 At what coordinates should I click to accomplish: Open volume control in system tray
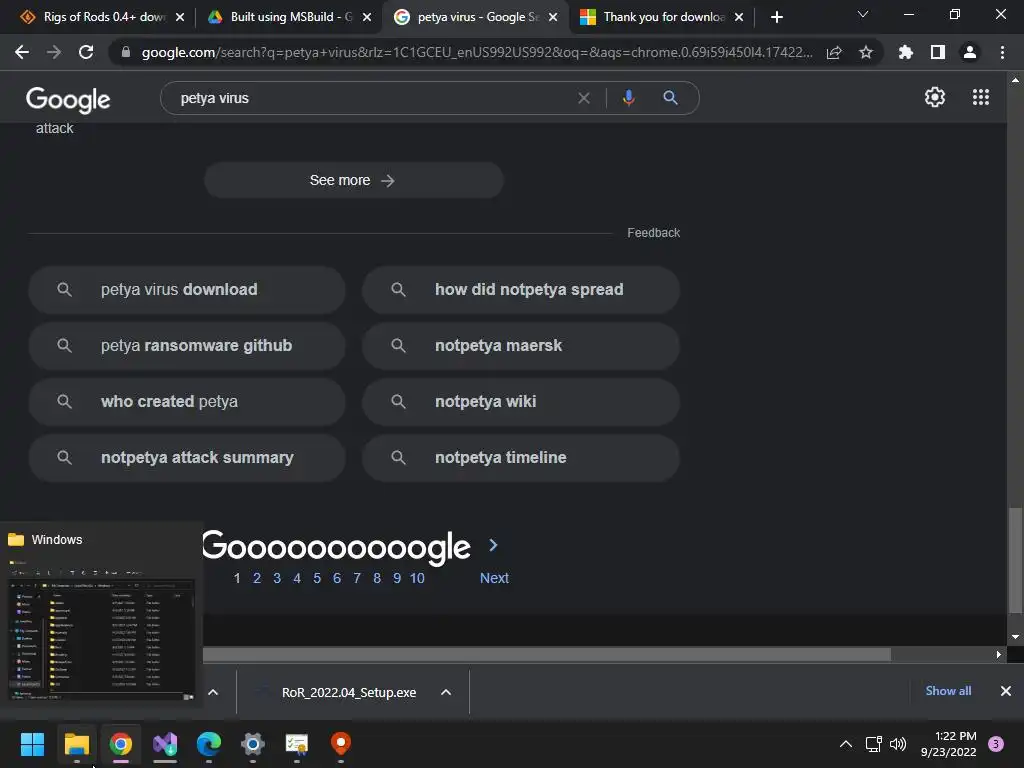coord(898,744)
